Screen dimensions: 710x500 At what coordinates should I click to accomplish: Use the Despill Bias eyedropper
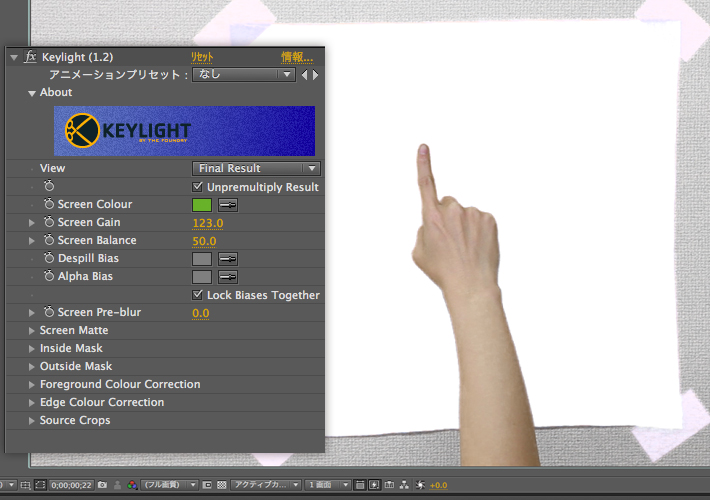228,259
